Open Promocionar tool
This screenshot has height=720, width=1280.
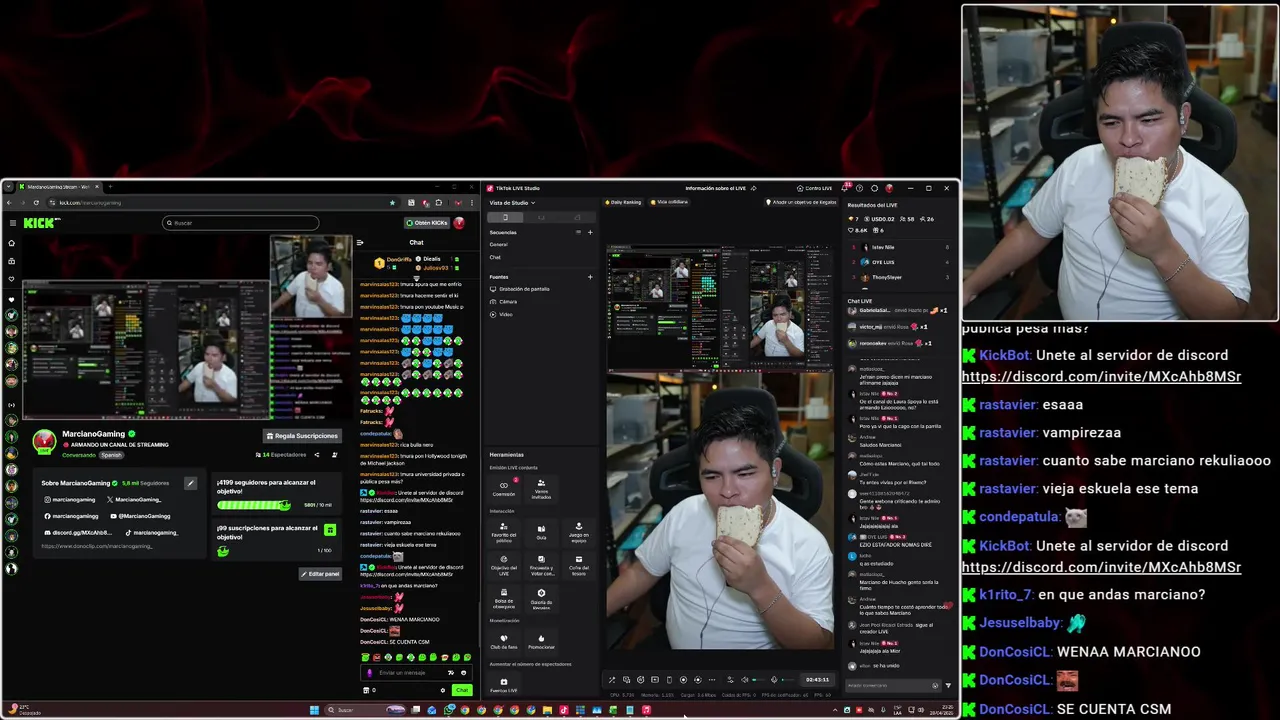point(541,642)
